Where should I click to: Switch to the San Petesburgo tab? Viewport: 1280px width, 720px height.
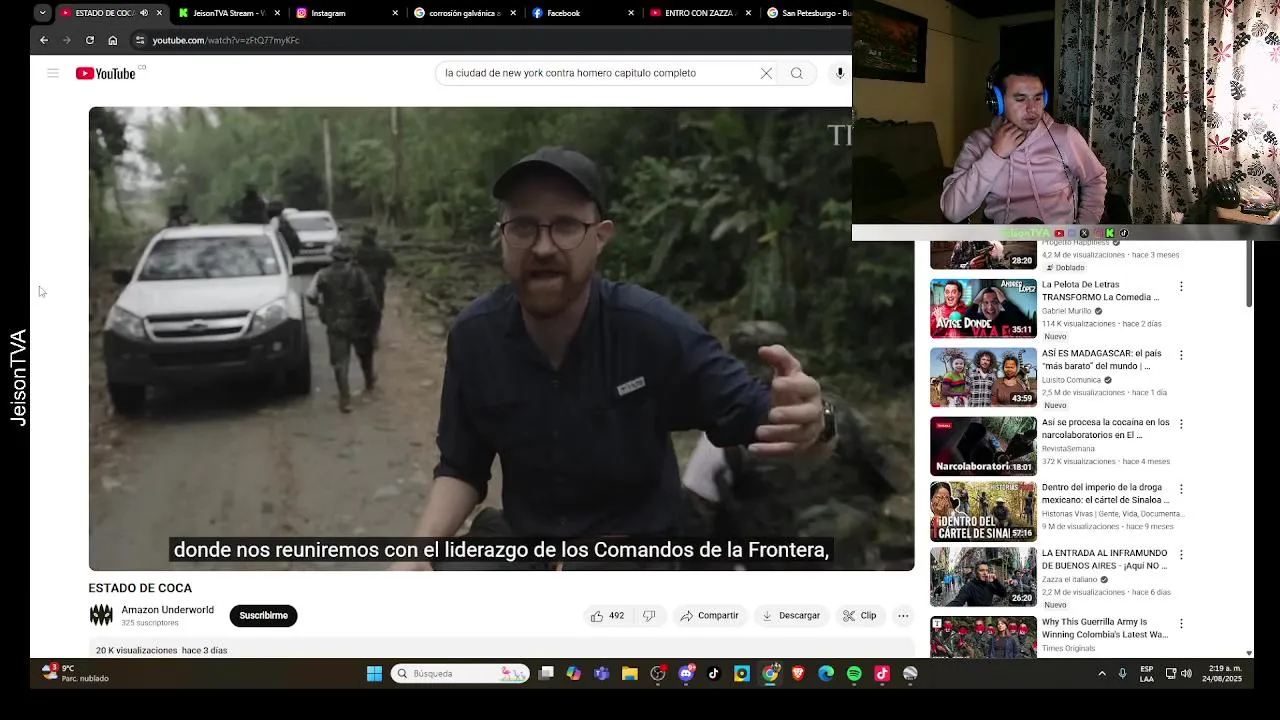point(808,13)
